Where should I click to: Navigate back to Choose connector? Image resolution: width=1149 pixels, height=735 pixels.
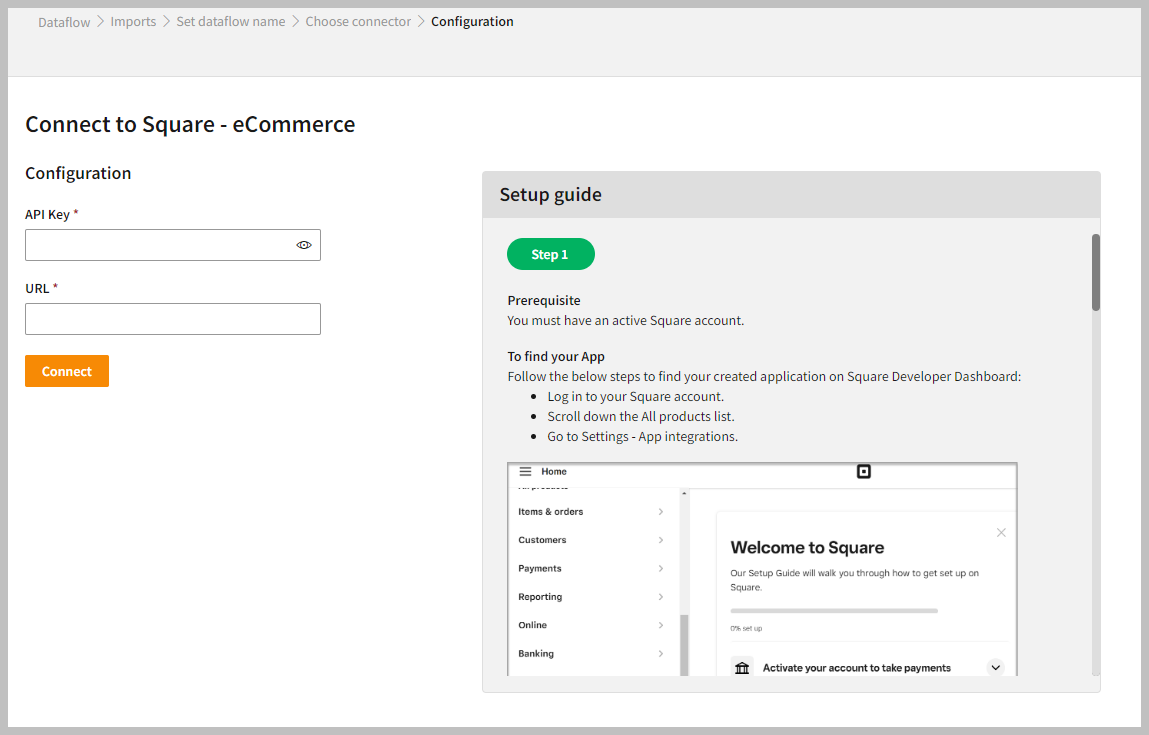coord(358,22)
